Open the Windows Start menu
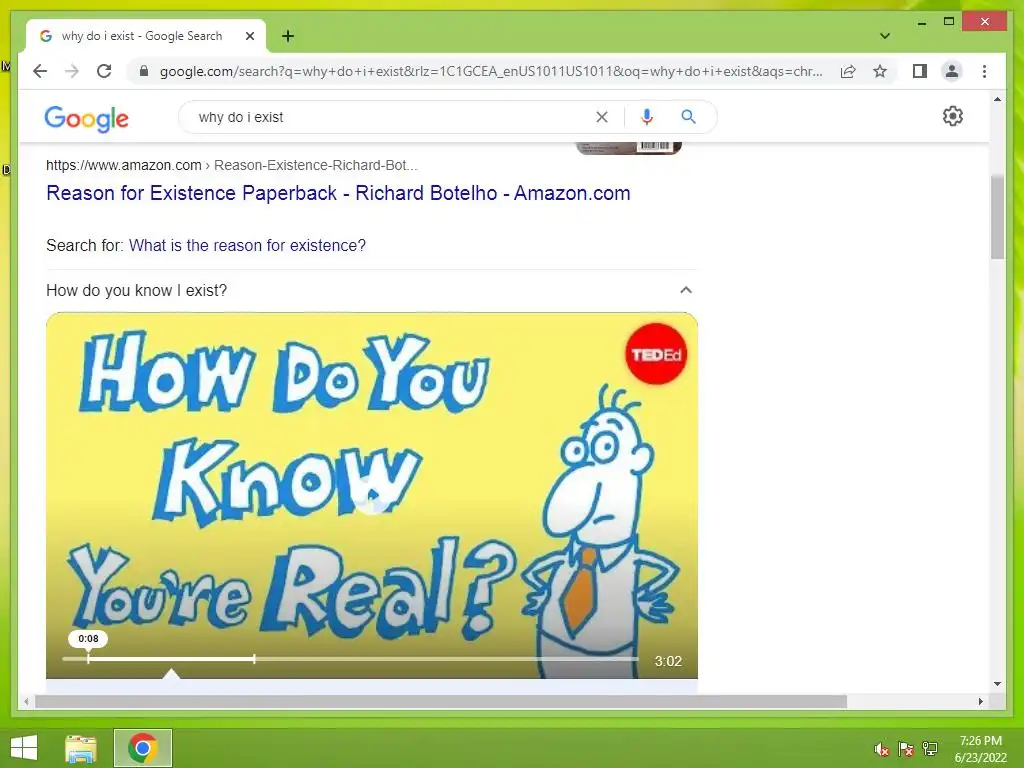The width and height of the screenshot is (1024, 768). [x=24, y=748]
